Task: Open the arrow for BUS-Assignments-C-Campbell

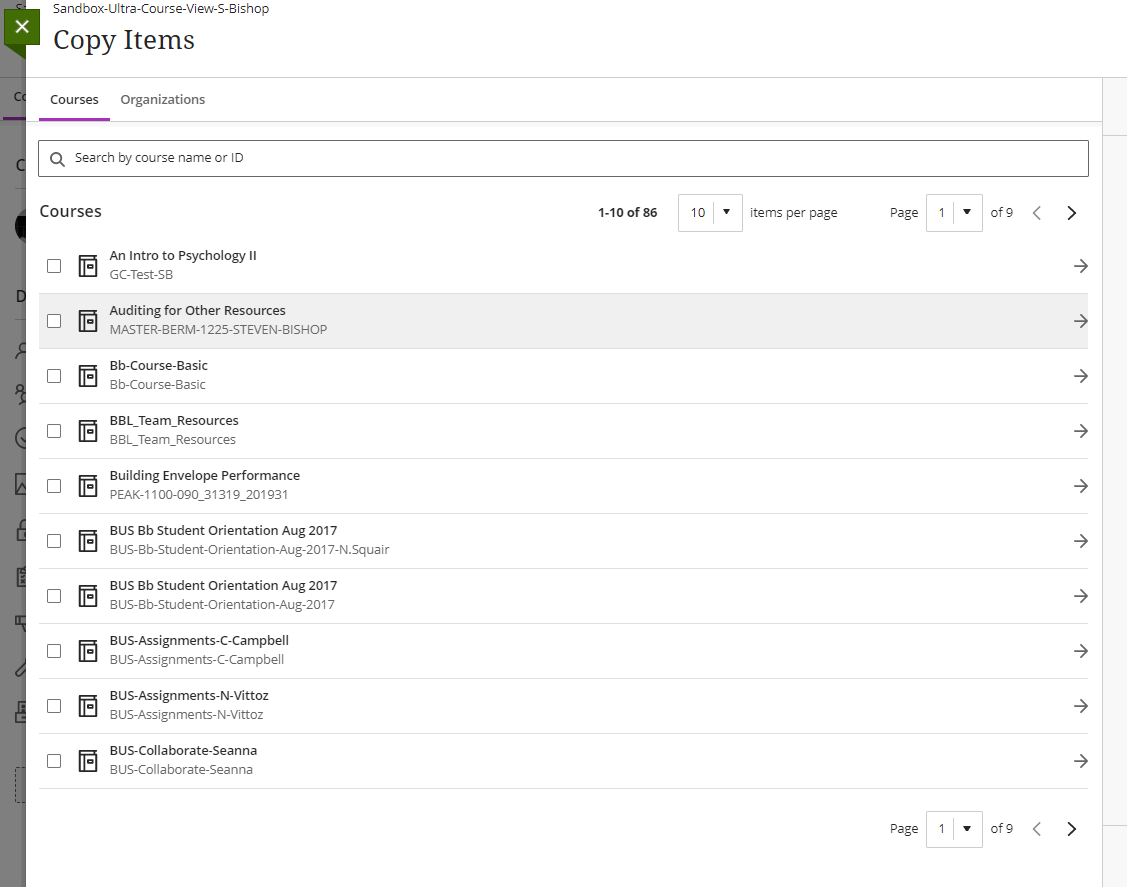Action: [x=1080, y=650]
